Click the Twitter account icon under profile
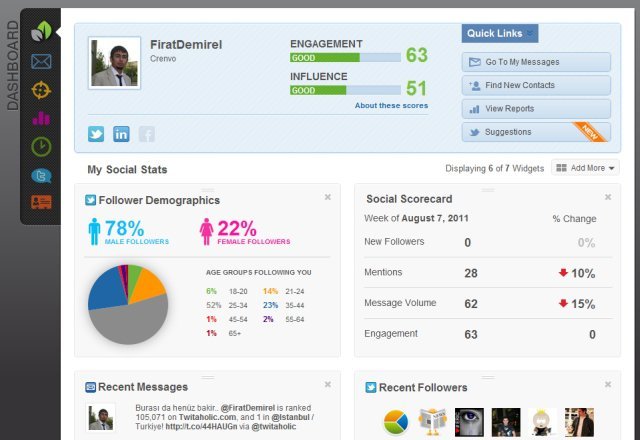This screenshot has height=440, width=640. 96,134
